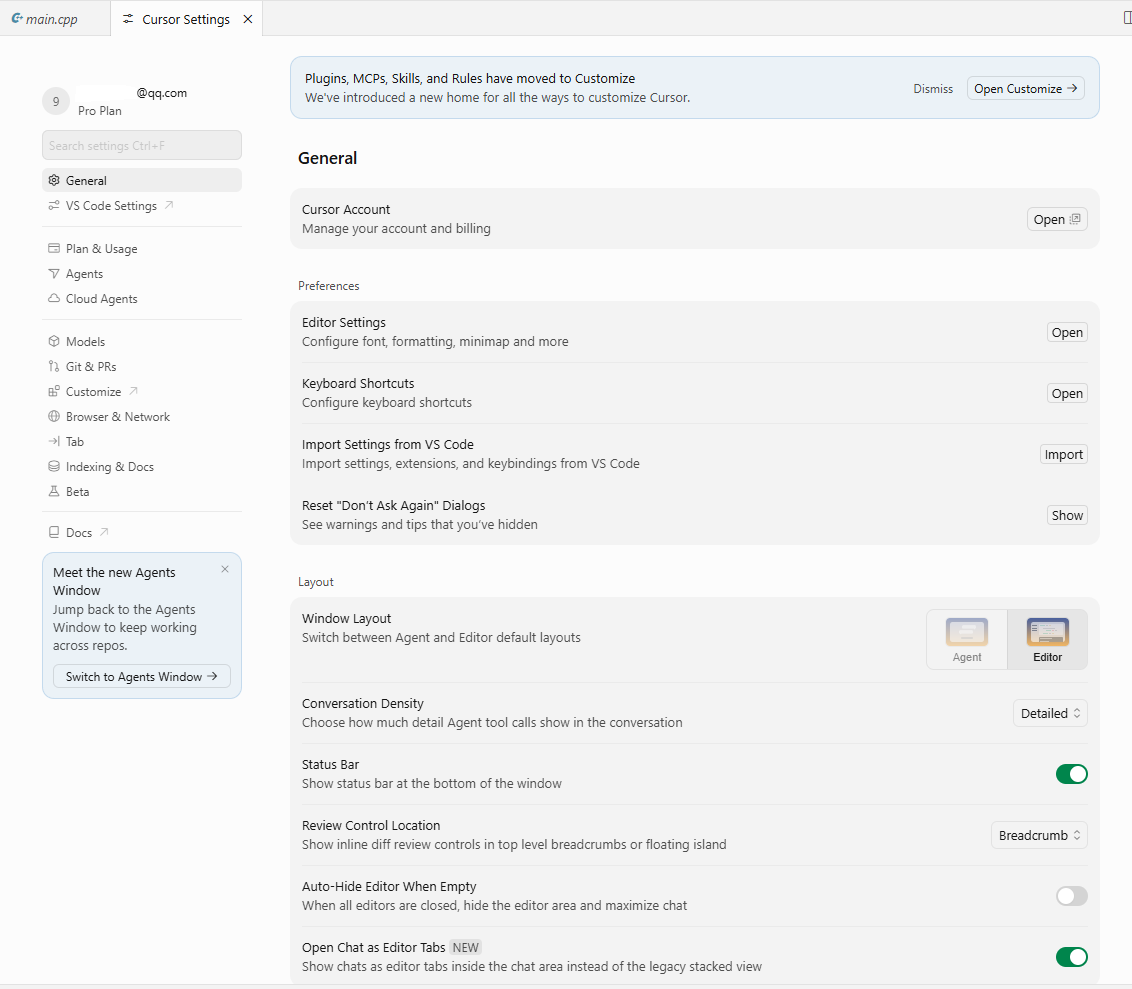Select the Cursor Settings tab
The image size is (1132, 989).
[186, 19]
